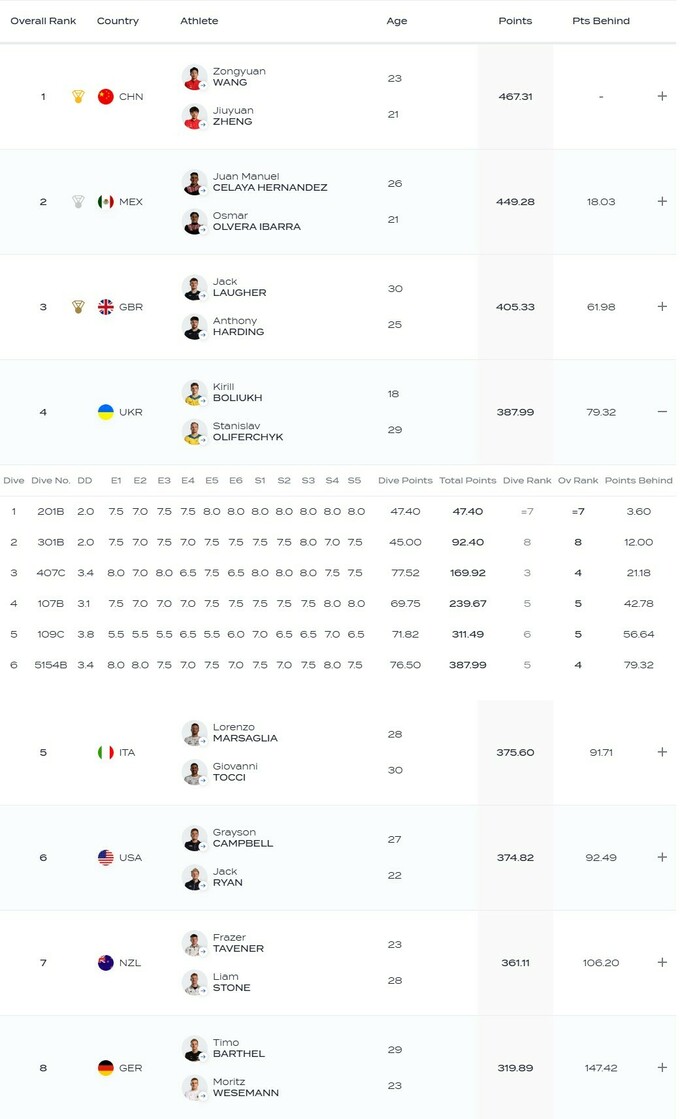Click the China flag icon
The width and height of the screenshot is (680, 1119).
[106, 97]
